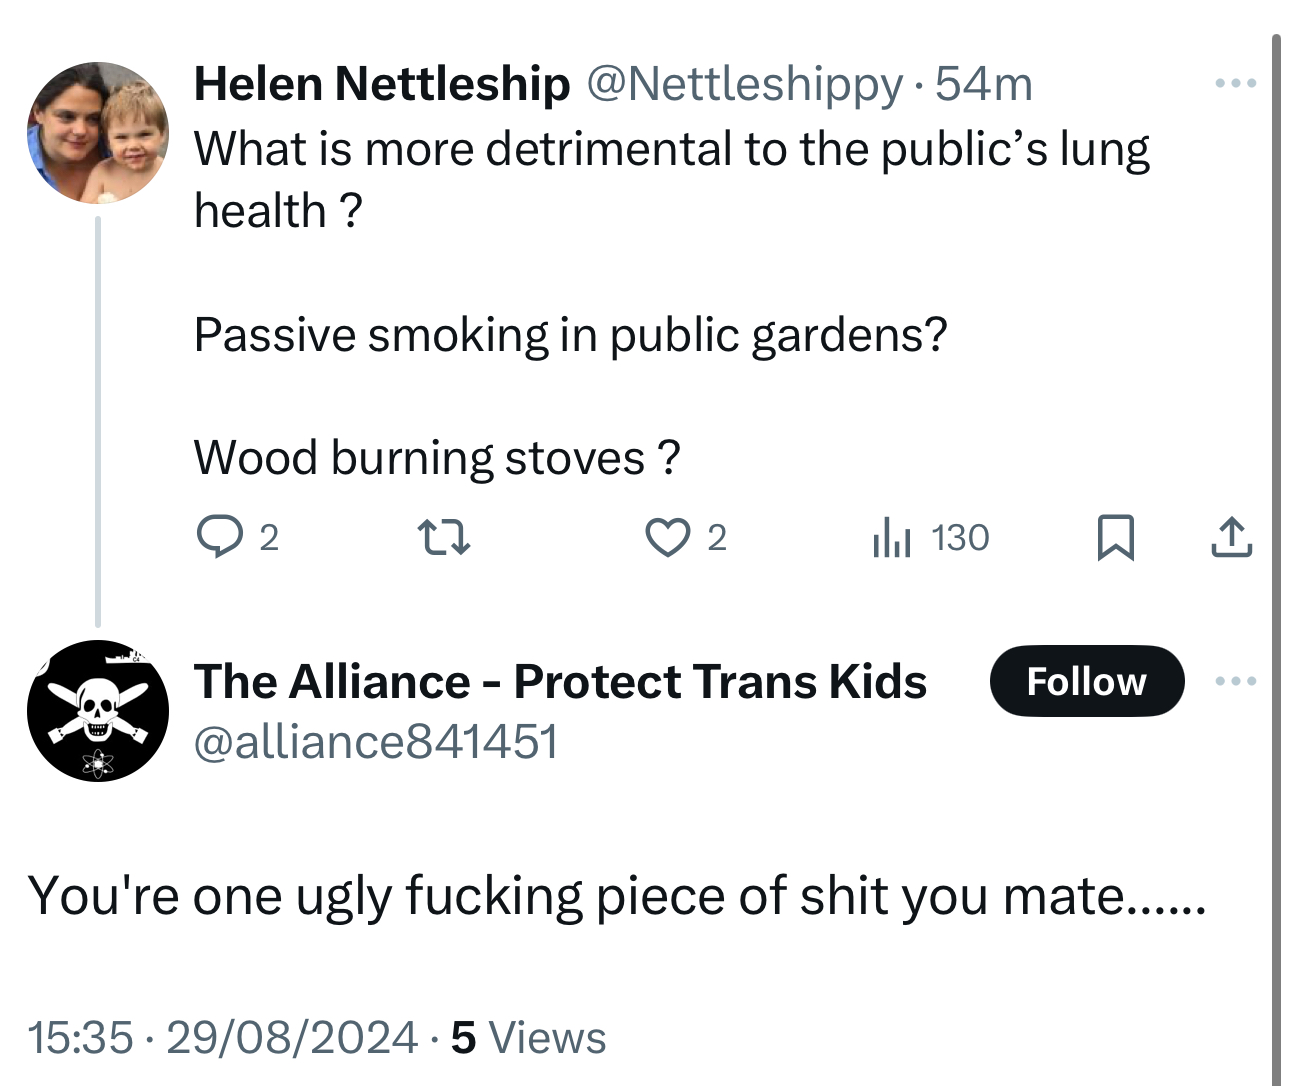Click the wood burning stoves tweet text
Screen dimensions: 1290x1086
[x=437, y=458]
